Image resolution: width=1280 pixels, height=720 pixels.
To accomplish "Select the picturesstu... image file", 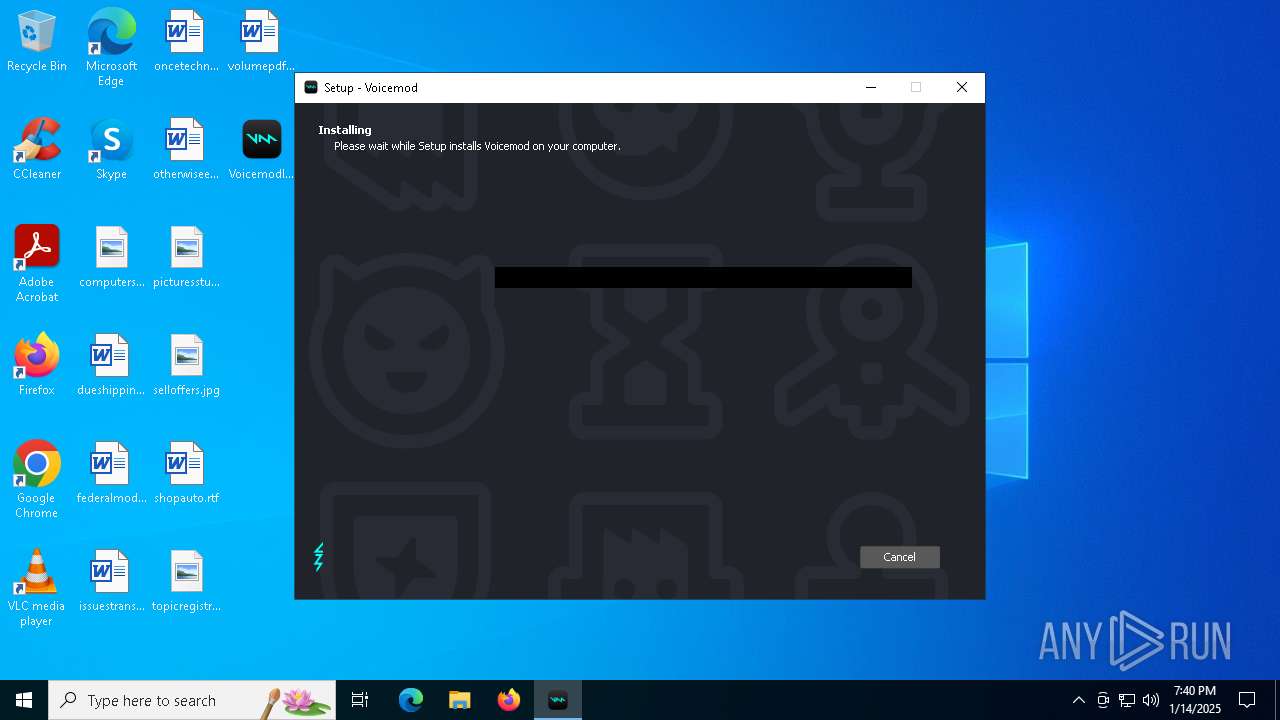I will (186, 257).
